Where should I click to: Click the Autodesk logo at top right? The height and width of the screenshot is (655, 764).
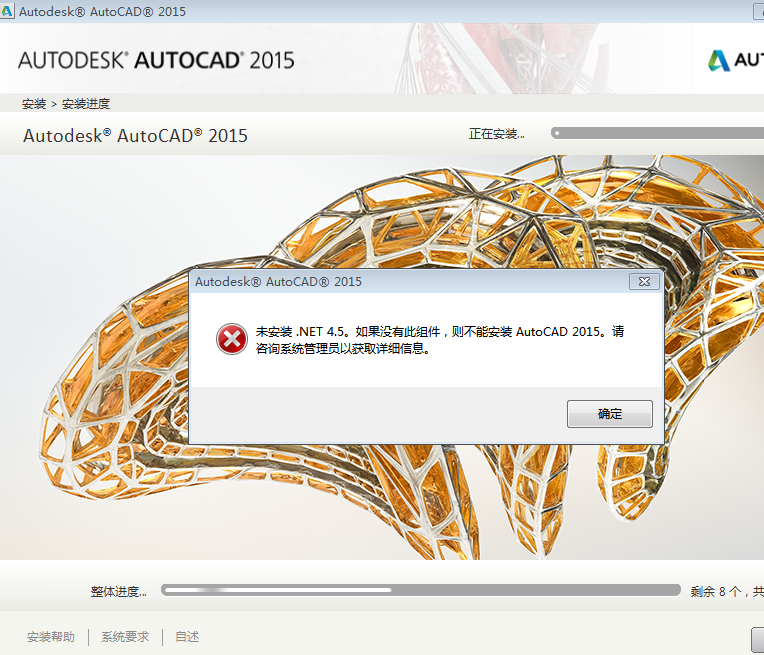click(736, 60)
